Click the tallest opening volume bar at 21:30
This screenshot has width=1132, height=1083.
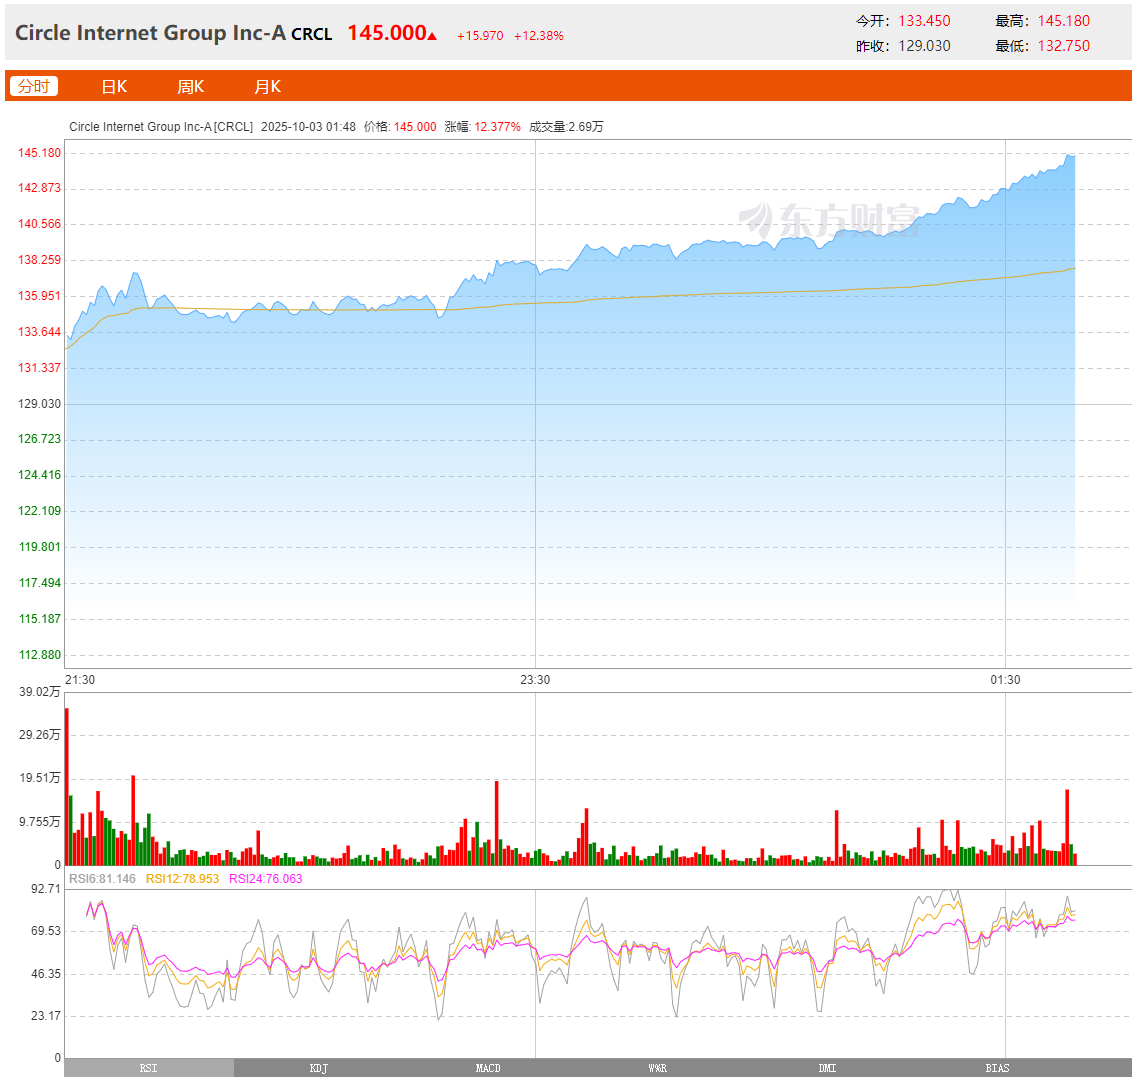tap(66, 786)
